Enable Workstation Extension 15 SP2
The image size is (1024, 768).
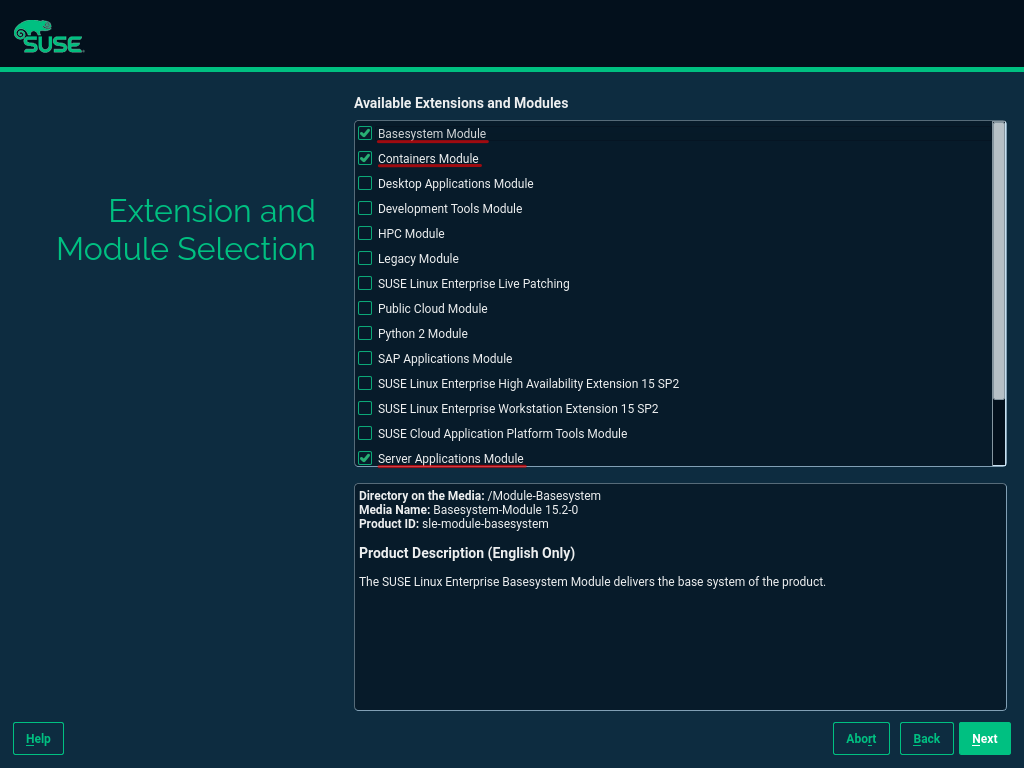[365, 407]
